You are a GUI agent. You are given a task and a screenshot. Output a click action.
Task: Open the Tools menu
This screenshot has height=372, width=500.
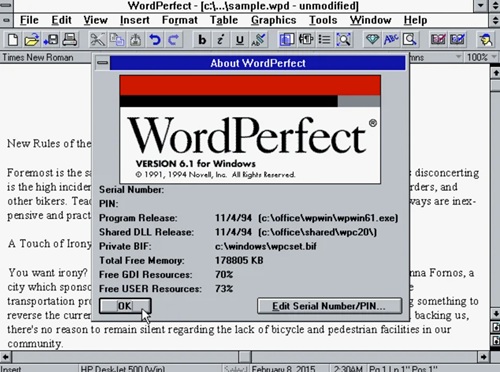pyautogui.click(x=323, y=20)
